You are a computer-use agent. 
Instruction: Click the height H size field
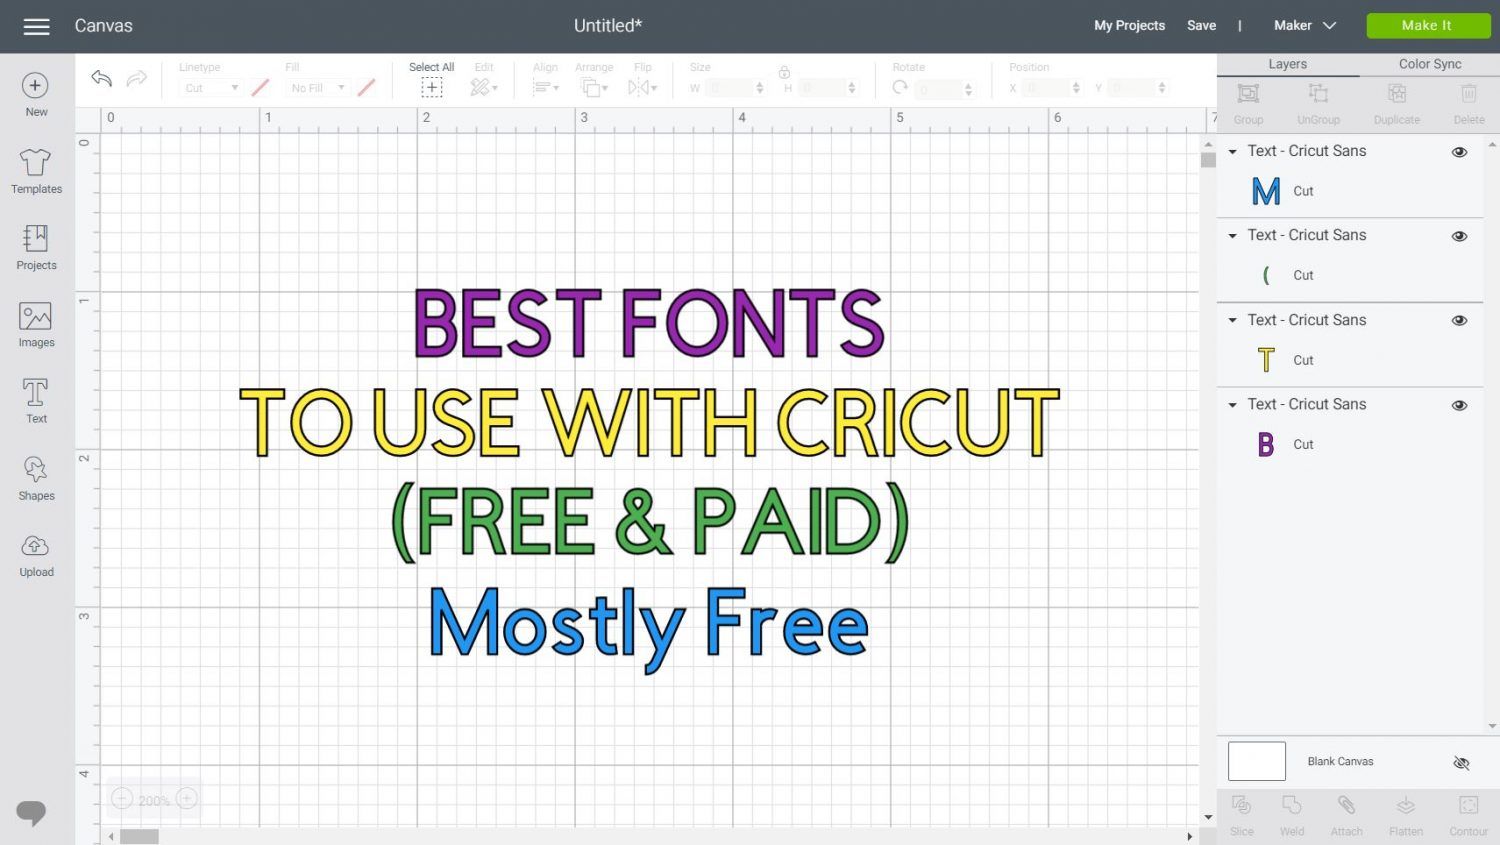coord(828,88)
